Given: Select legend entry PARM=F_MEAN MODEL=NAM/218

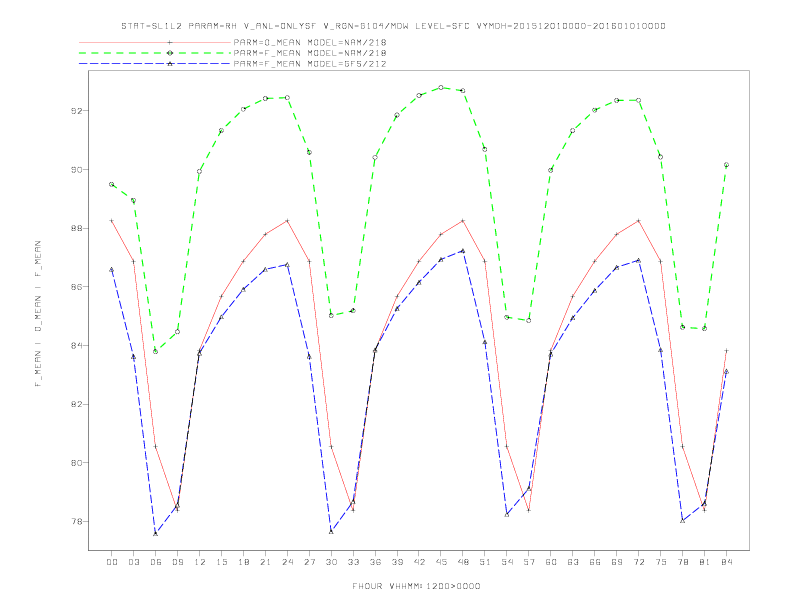Looking at the screenshot, I should point(310,53).
